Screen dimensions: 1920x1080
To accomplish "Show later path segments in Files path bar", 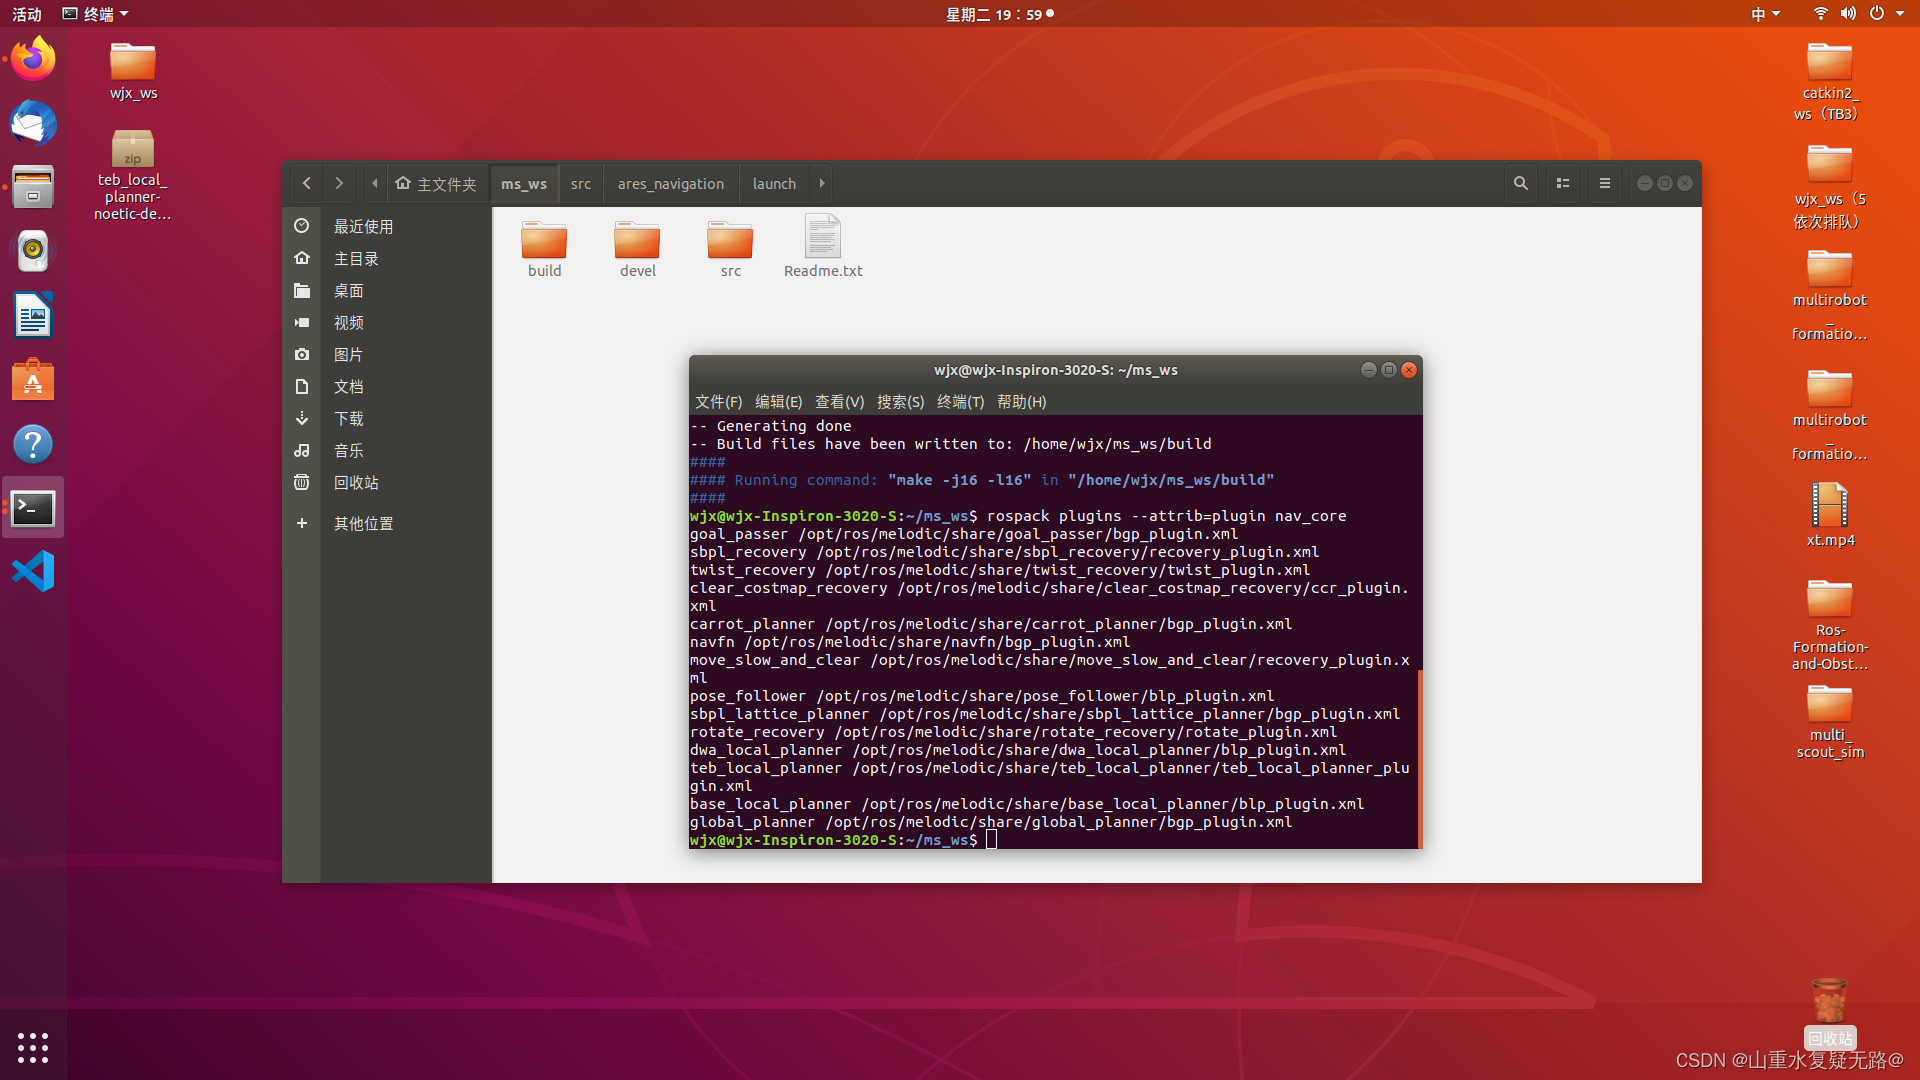I will pyautogui.click(x=822, y=183).
